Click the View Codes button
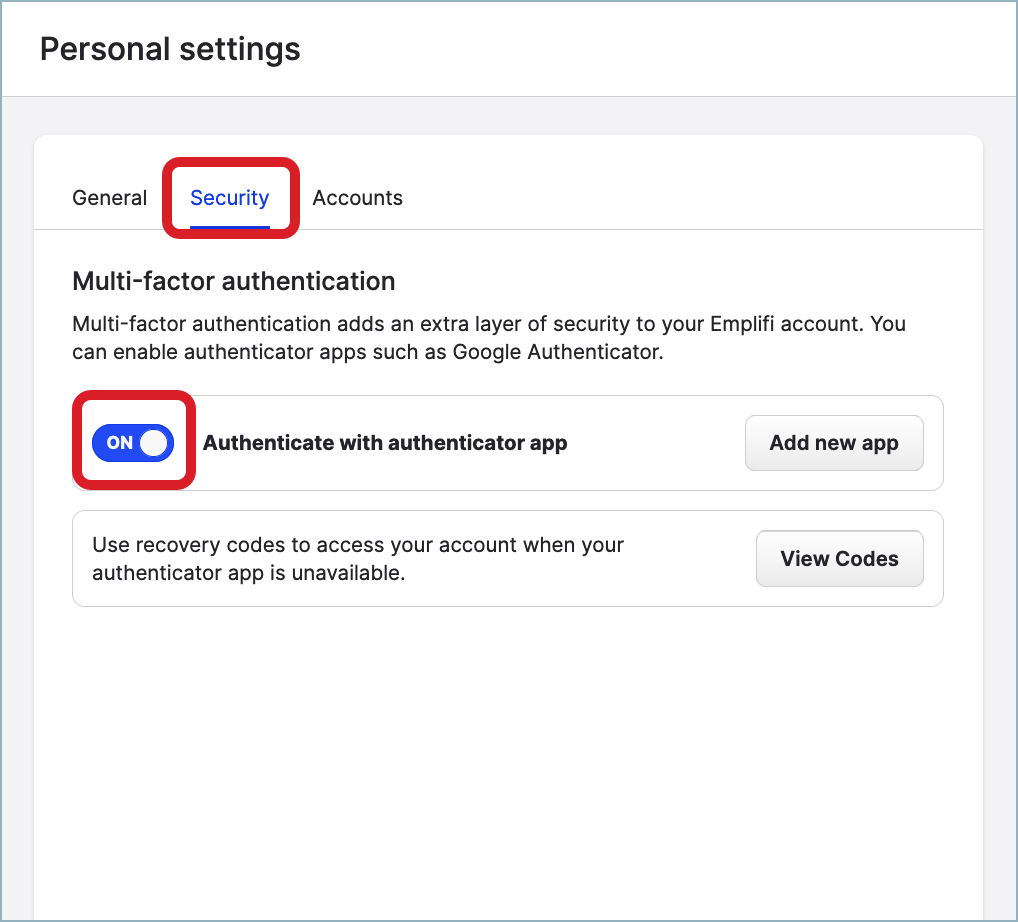1018x922 pixels. pyautogui.click(x=839, y=559)
